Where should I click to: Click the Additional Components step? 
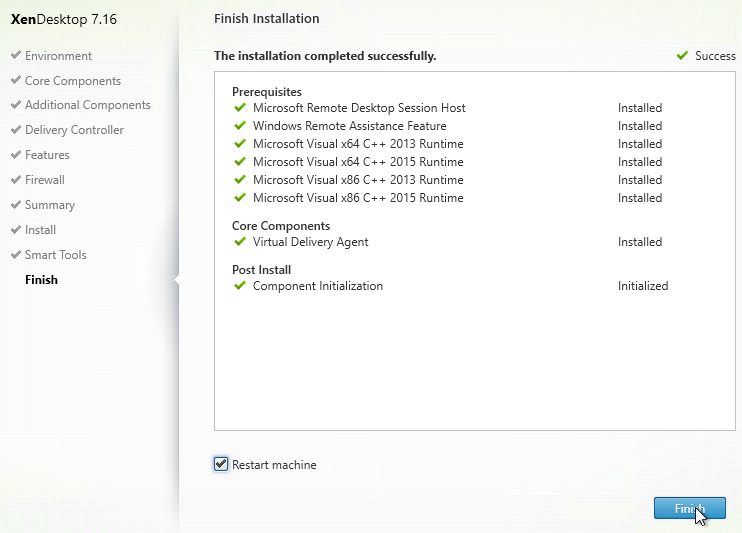click(x=88, y=105)
